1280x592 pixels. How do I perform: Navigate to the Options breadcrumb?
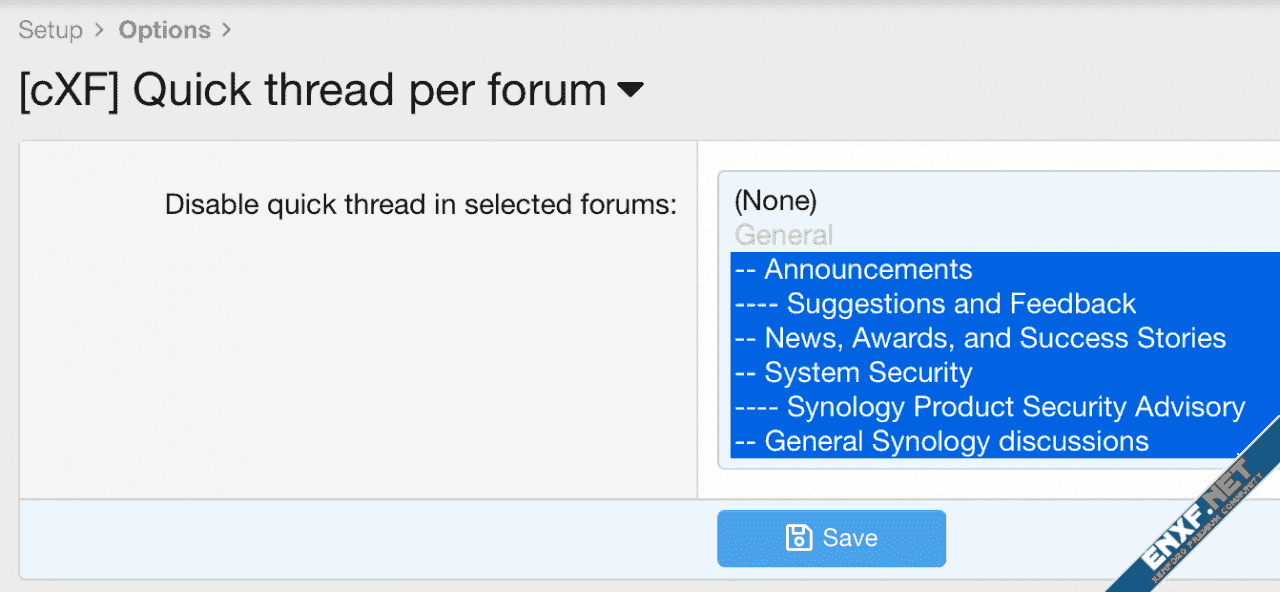tap(164, 30)
